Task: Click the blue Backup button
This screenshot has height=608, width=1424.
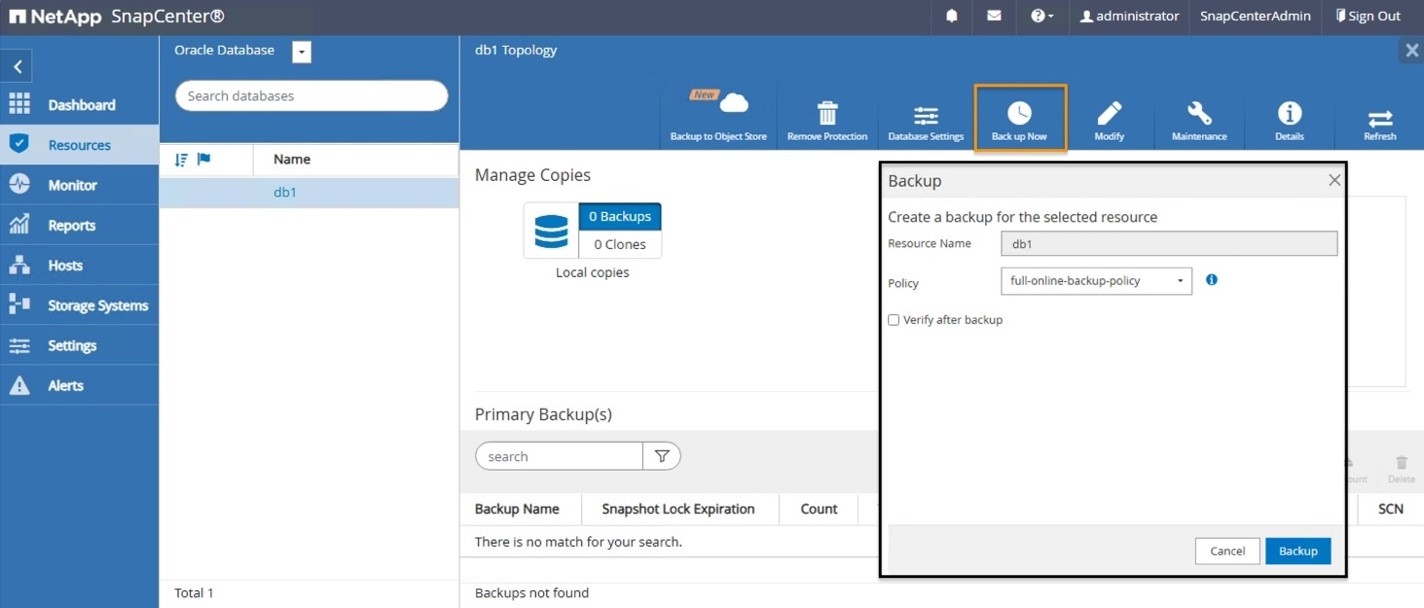Action: [1298, 551]
